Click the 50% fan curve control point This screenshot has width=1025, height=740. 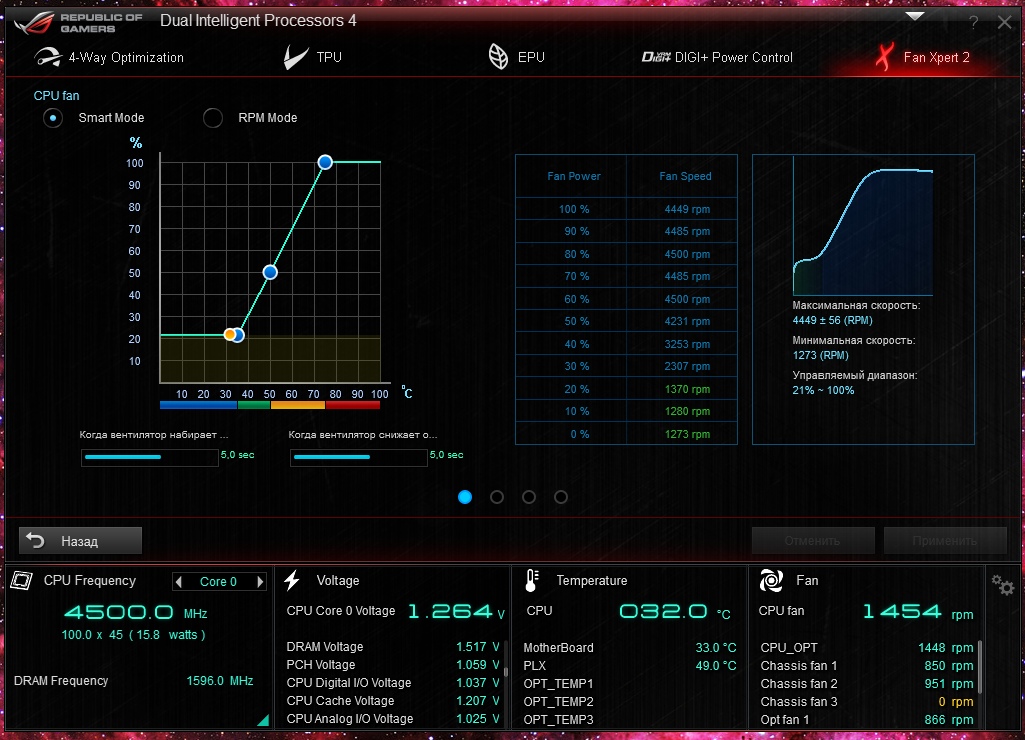270,273
